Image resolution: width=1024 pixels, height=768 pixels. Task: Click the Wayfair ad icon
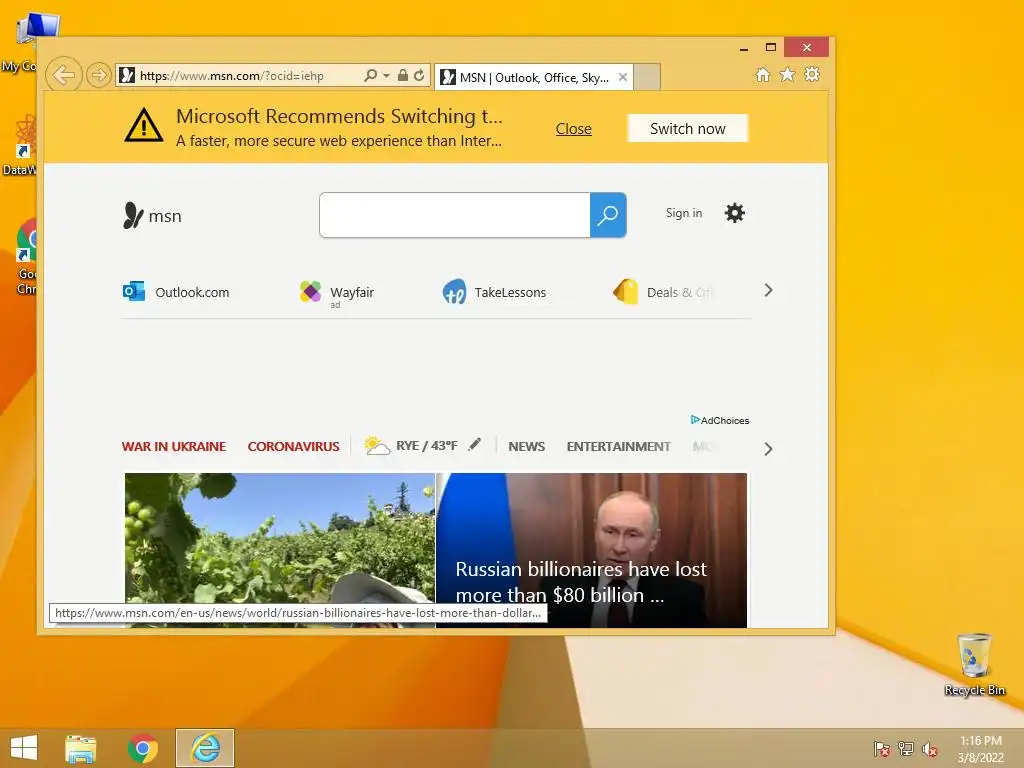[310, 291]
